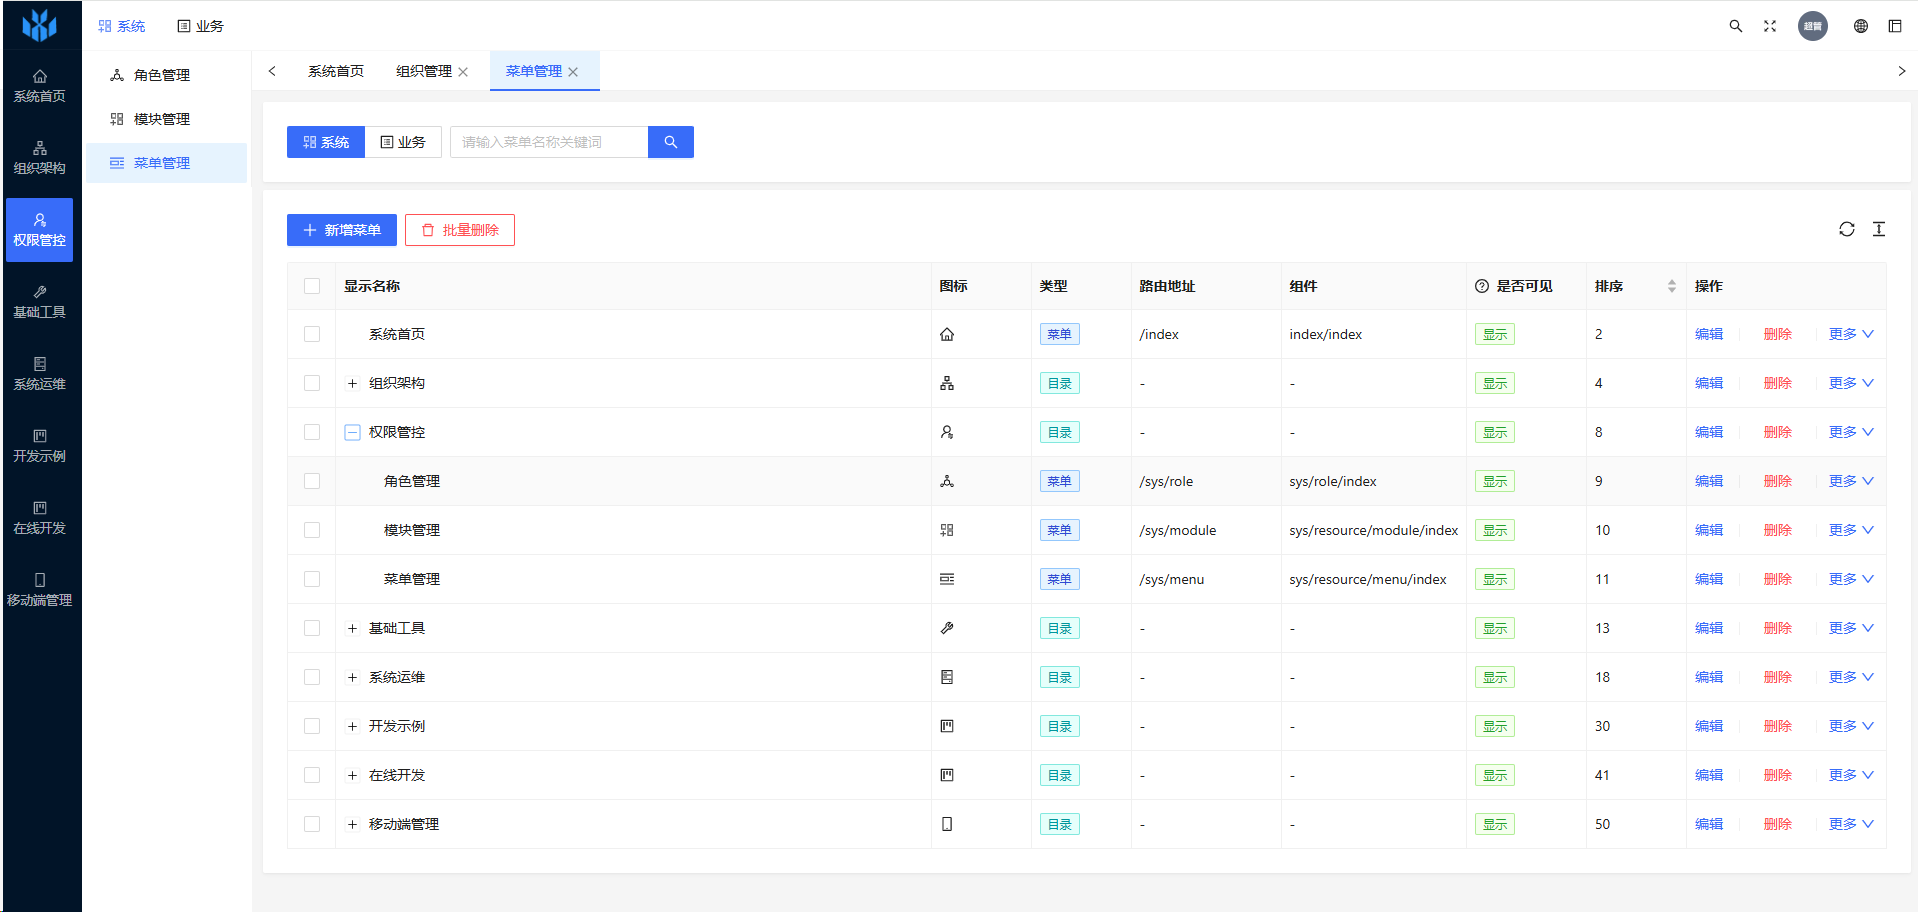Click the 新增菜单 button

341,230
